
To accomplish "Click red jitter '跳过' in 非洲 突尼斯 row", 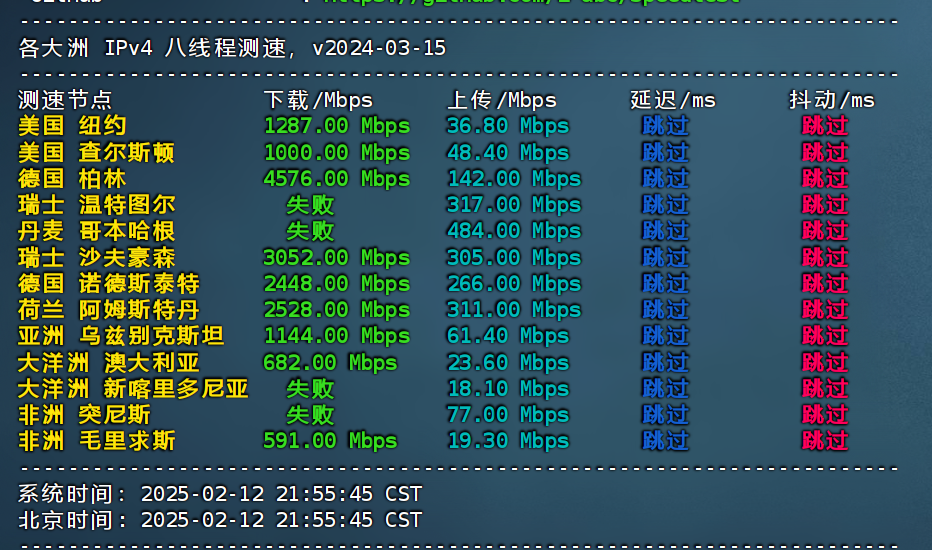I will (824, 414).
